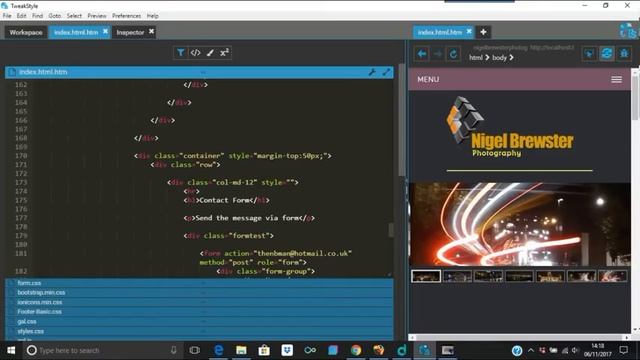640x360 pixels.
Task: Click the body breadcrumb in preview
Action: (x=499, y=58)
